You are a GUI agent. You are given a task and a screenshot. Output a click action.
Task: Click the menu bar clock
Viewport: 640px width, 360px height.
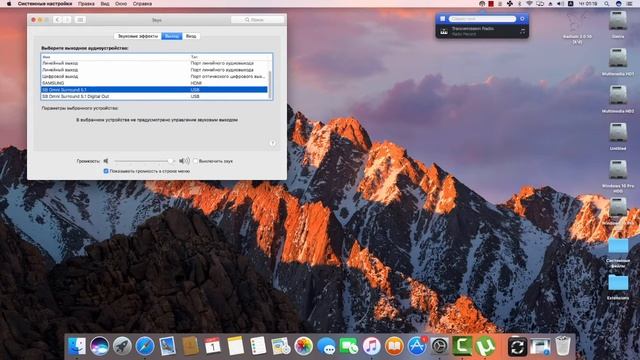pyautogui.click(x=588, y=4)
